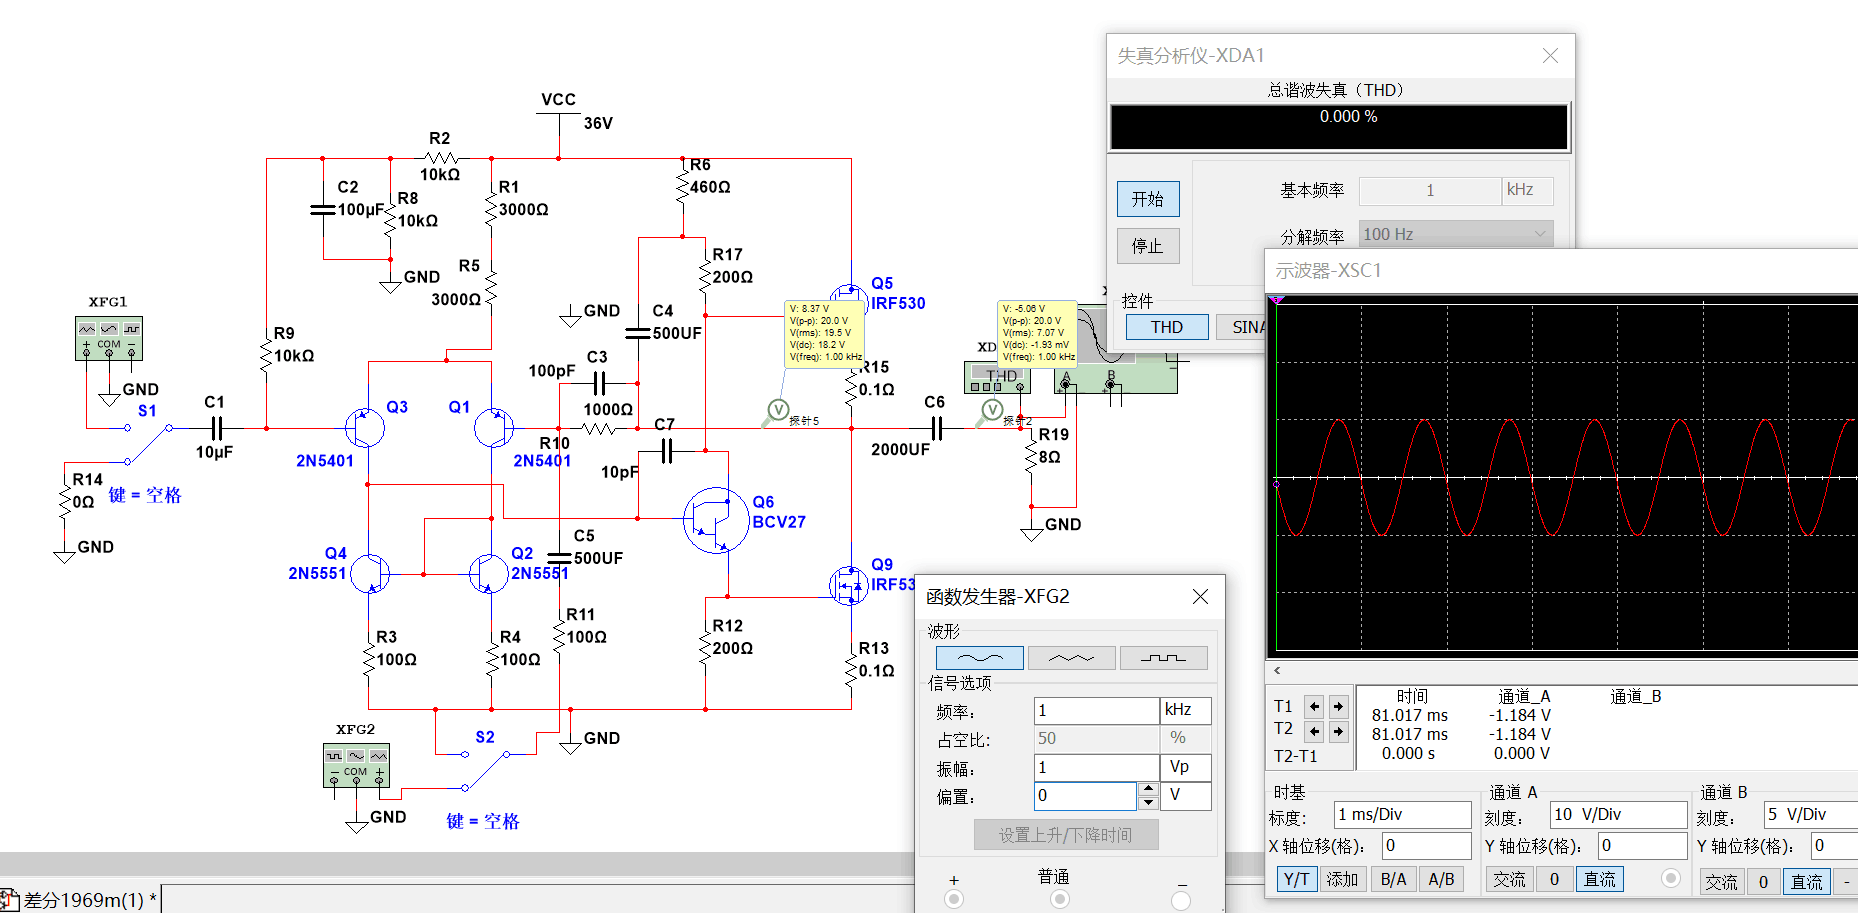Click the XFG2 function generator instrument

coord(356,766)
